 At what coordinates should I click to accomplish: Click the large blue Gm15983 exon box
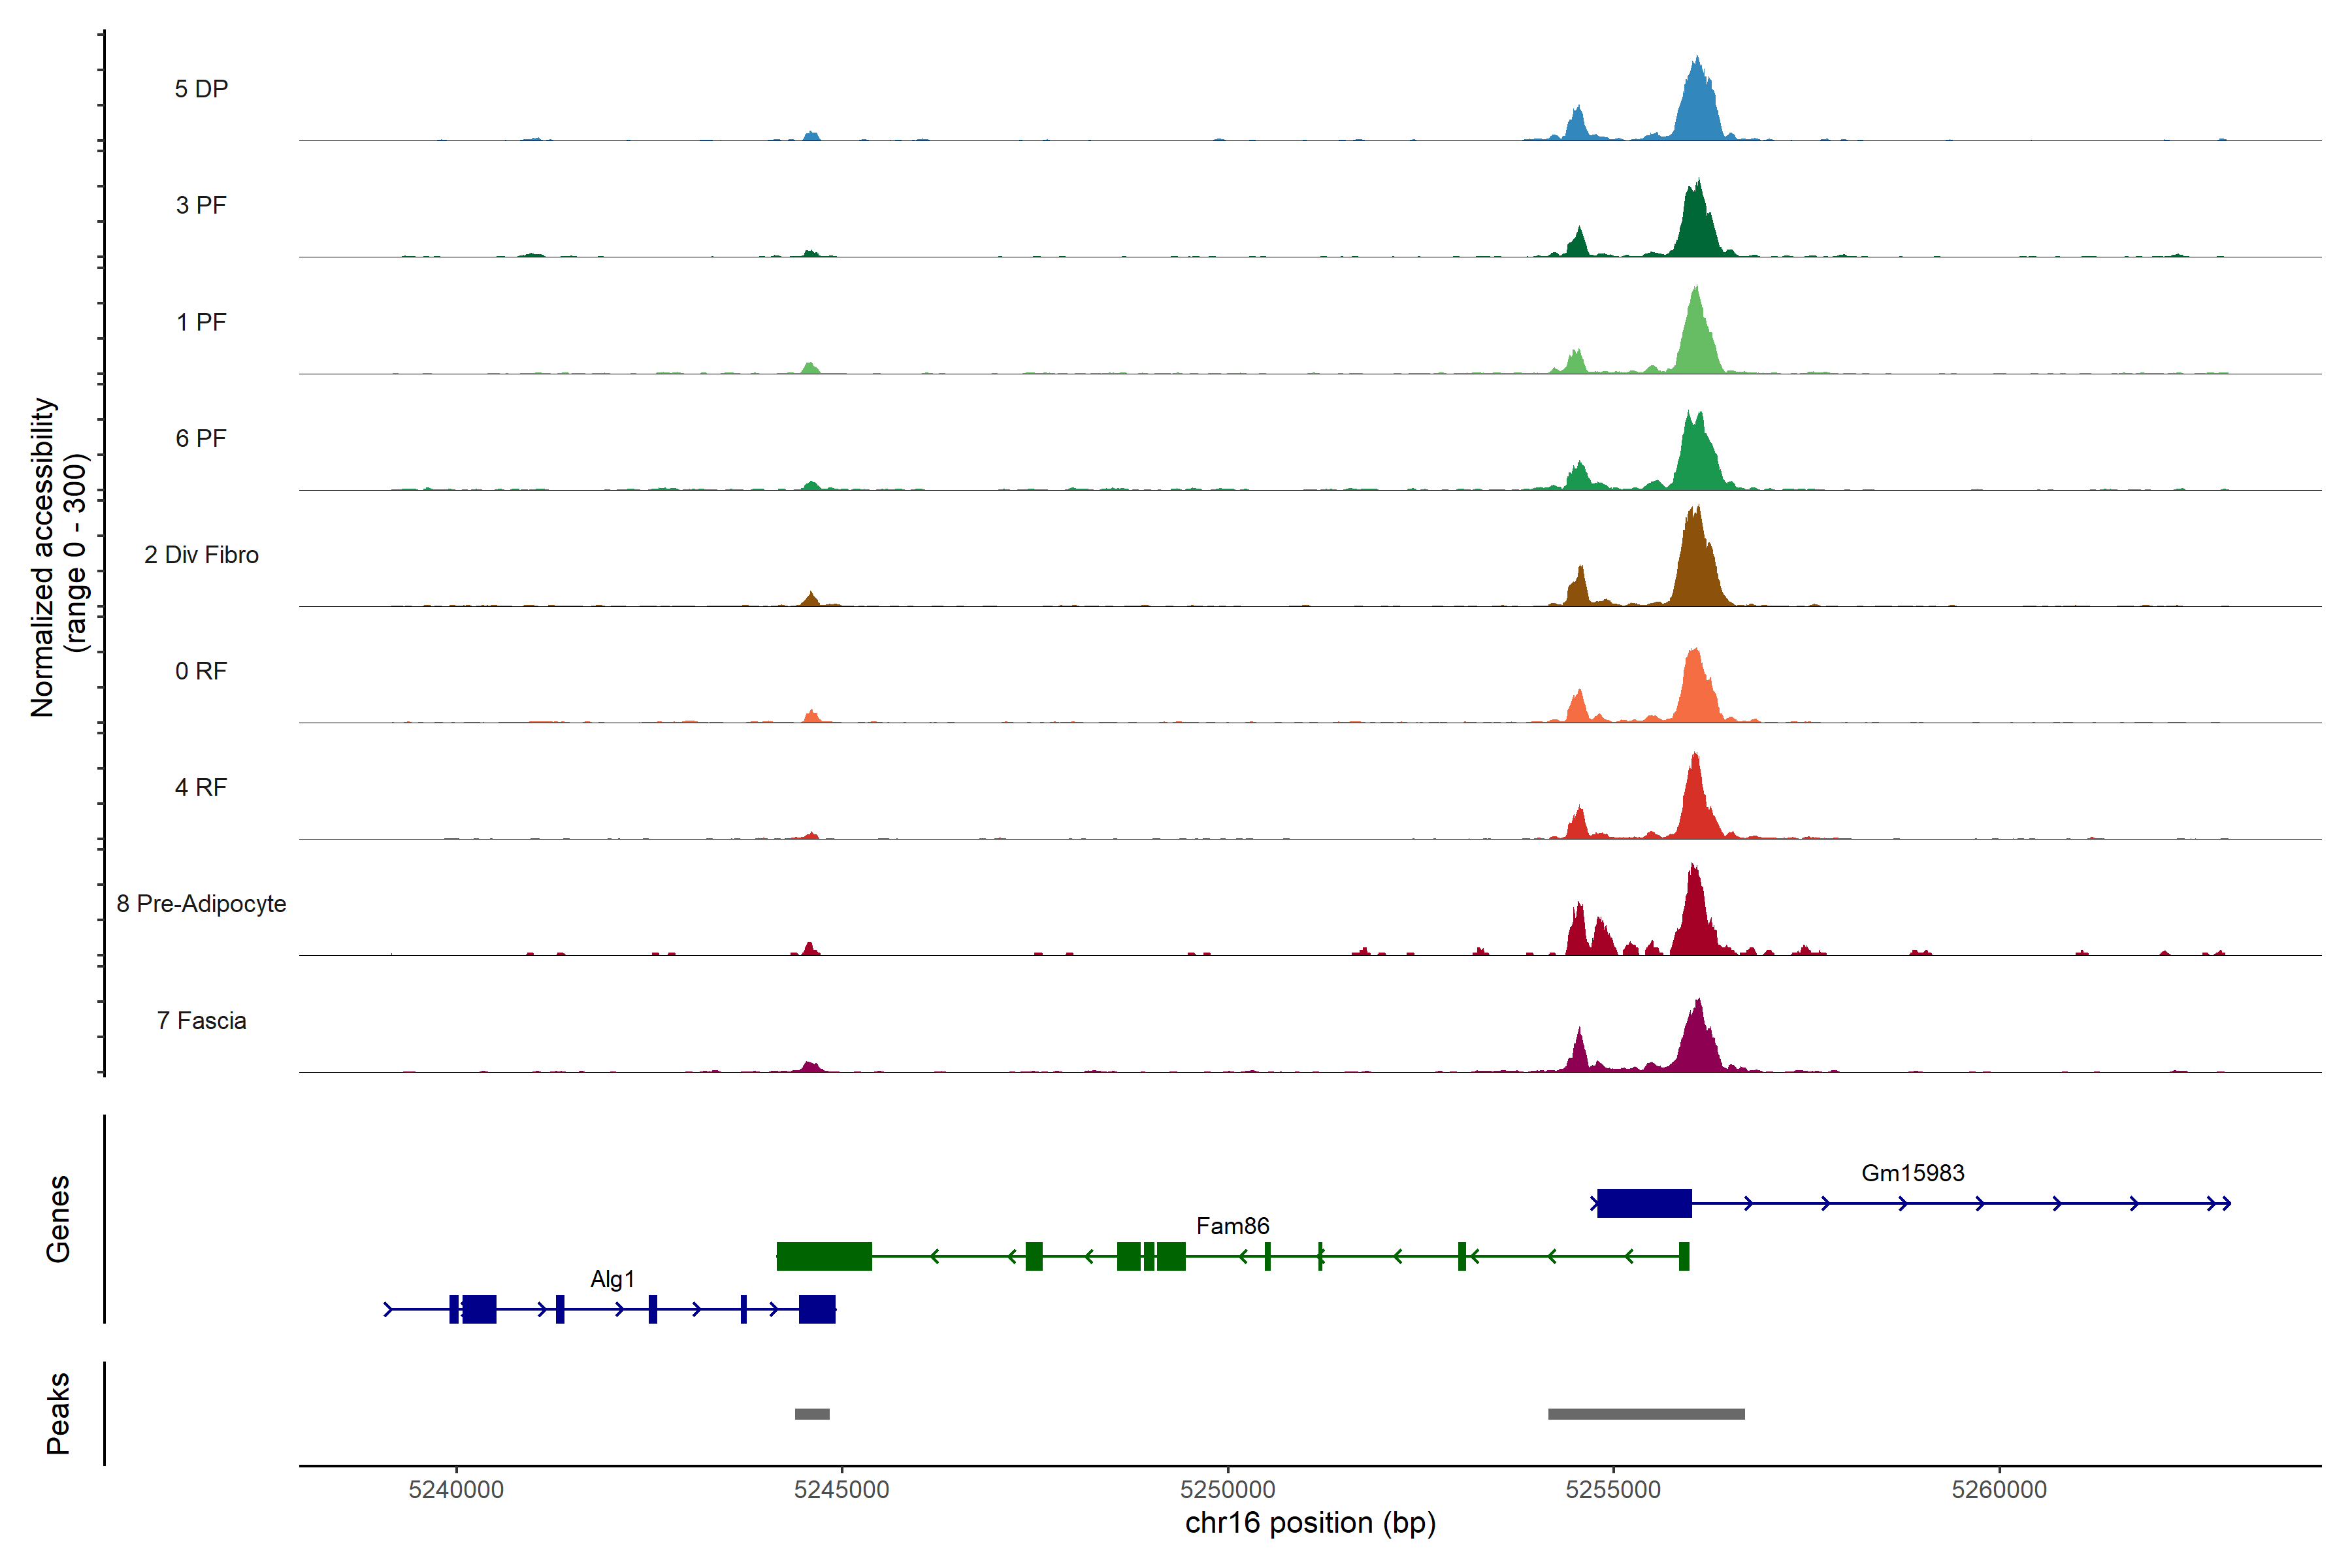pos(1644,1203)
